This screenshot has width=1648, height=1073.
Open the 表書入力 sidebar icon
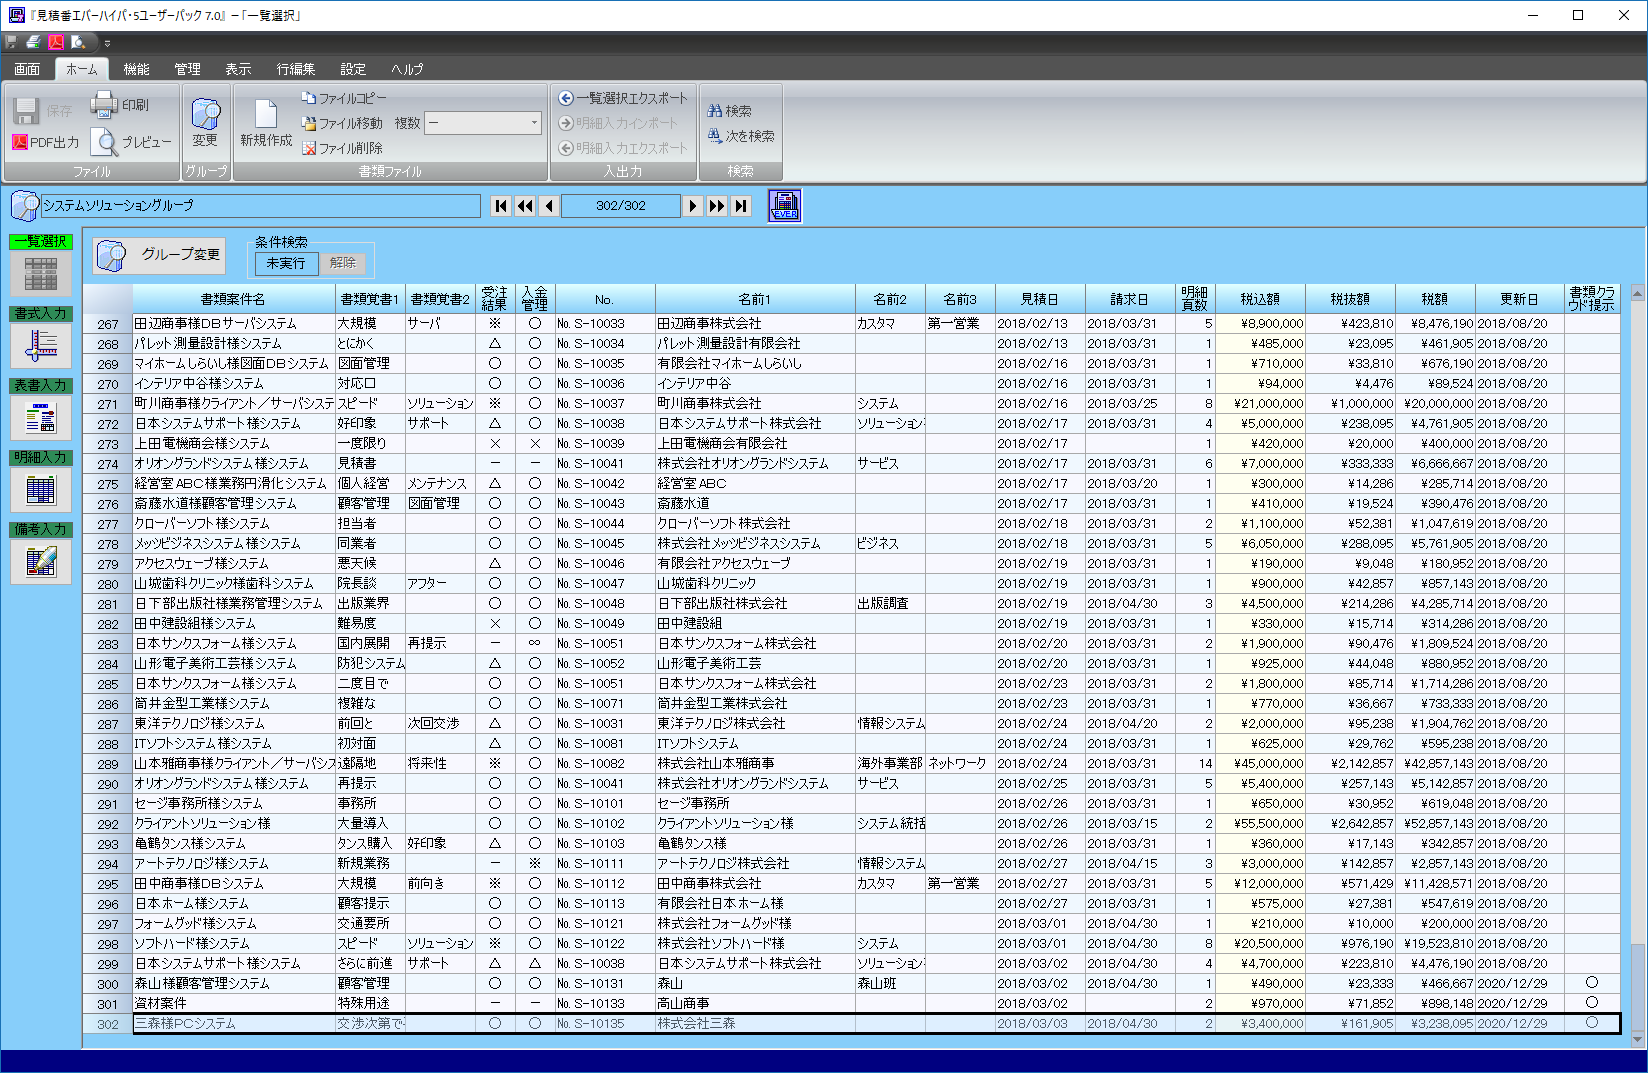tap(41, 417)
